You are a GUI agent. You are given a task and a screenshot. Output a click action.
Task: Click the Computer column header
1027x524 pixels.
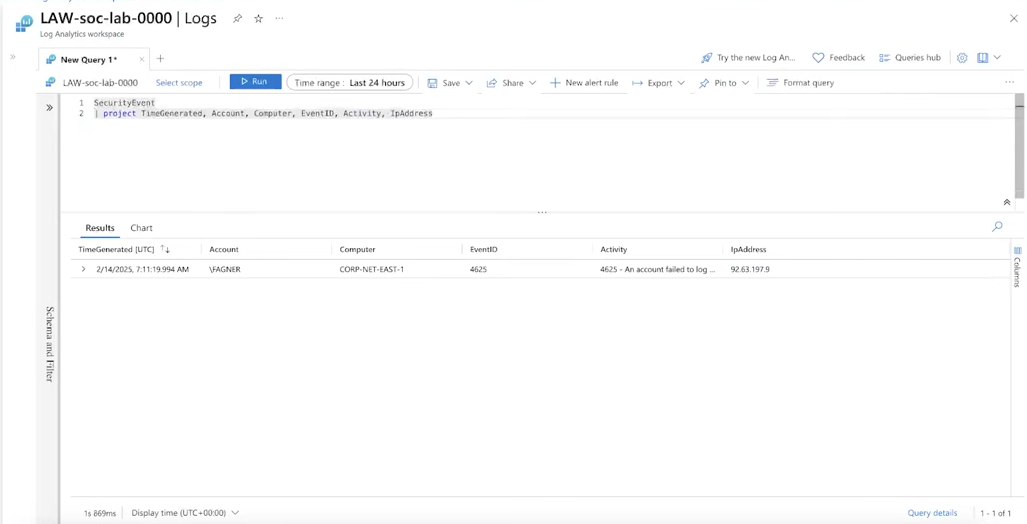(x=358, y=250)
